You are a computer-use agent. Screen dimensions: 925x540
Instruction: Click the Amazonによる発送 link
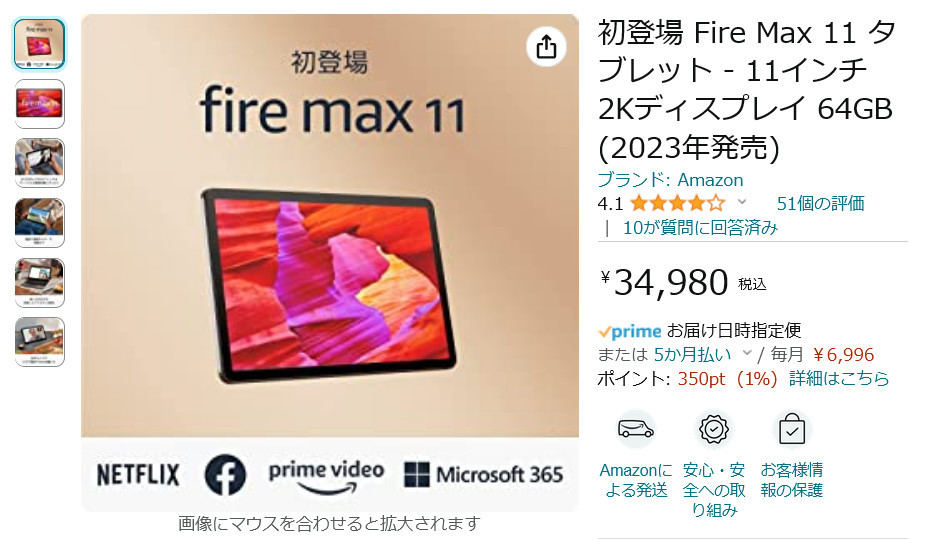(636, 480)
